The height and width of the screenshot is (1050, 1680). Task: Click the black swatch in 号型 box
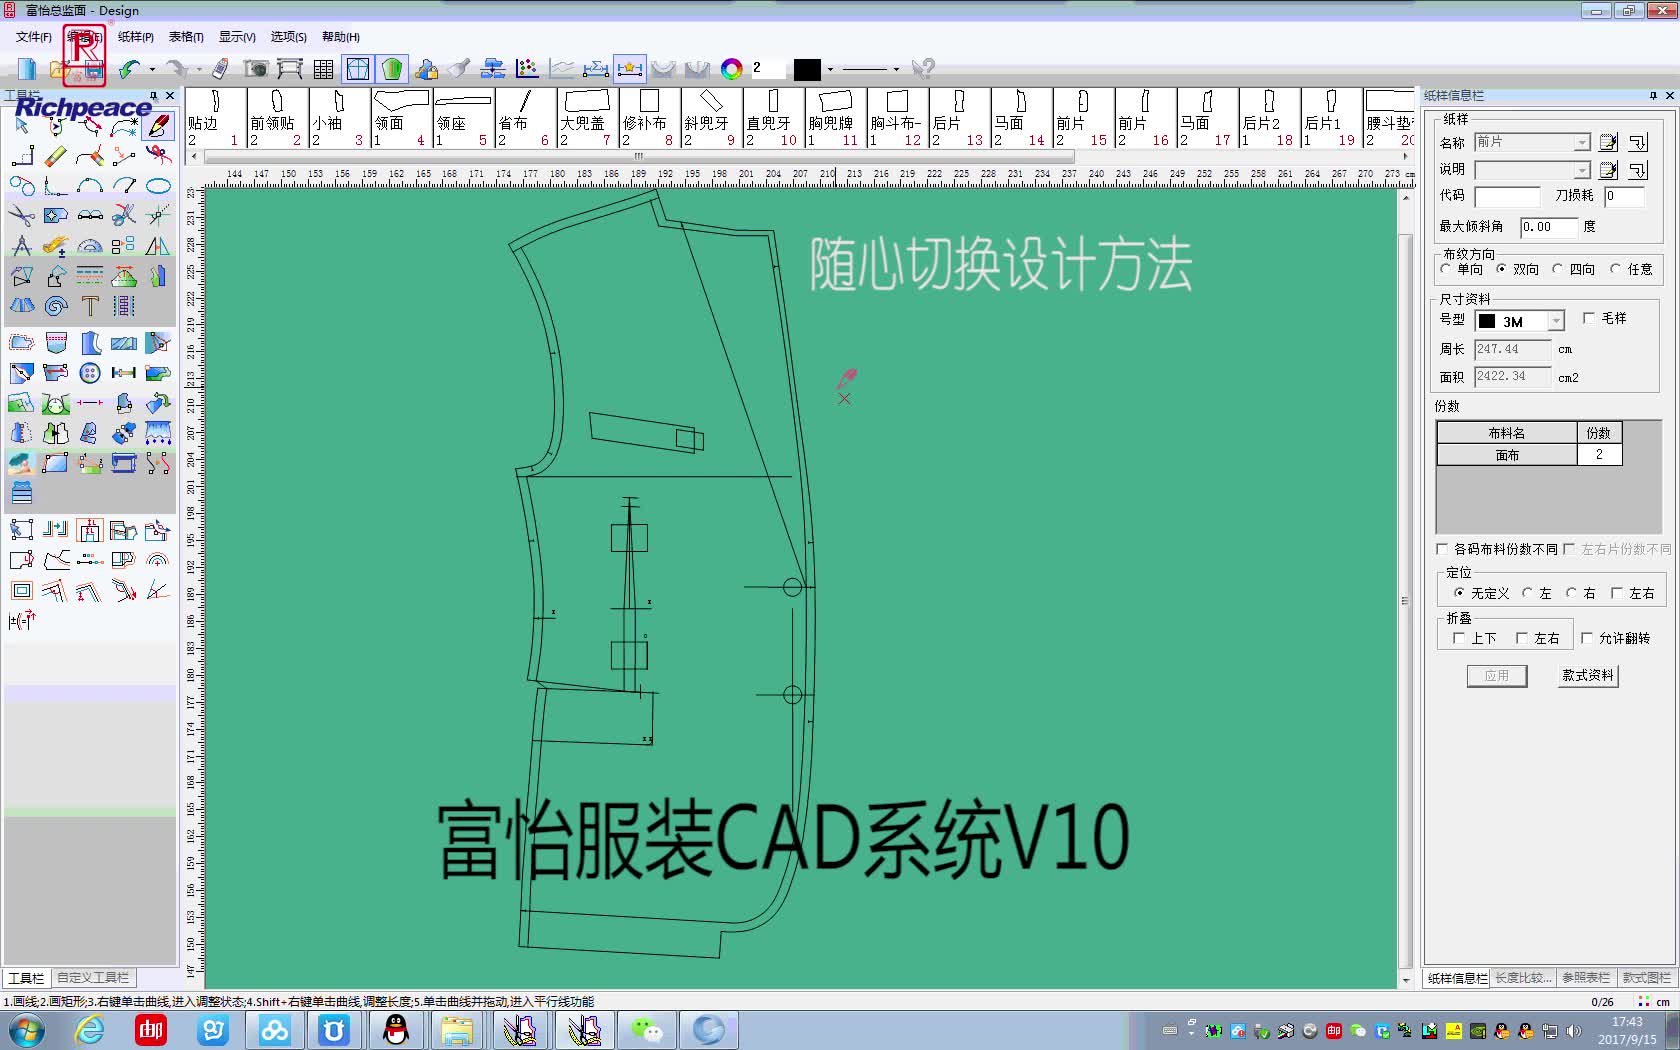pyautogui.click(x=1487, y=321)
